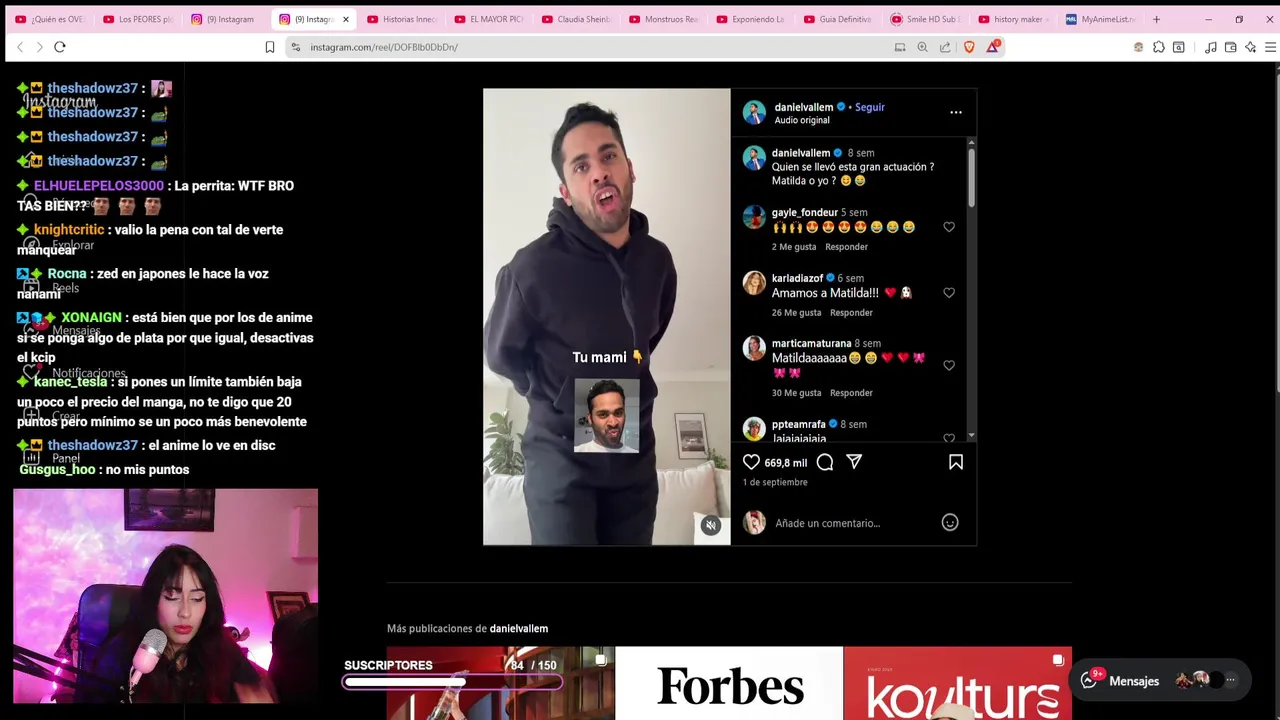Save the reel with the bookmark icon
The height and width of the screenshot is (720, 1280).
tap(956, 462)
